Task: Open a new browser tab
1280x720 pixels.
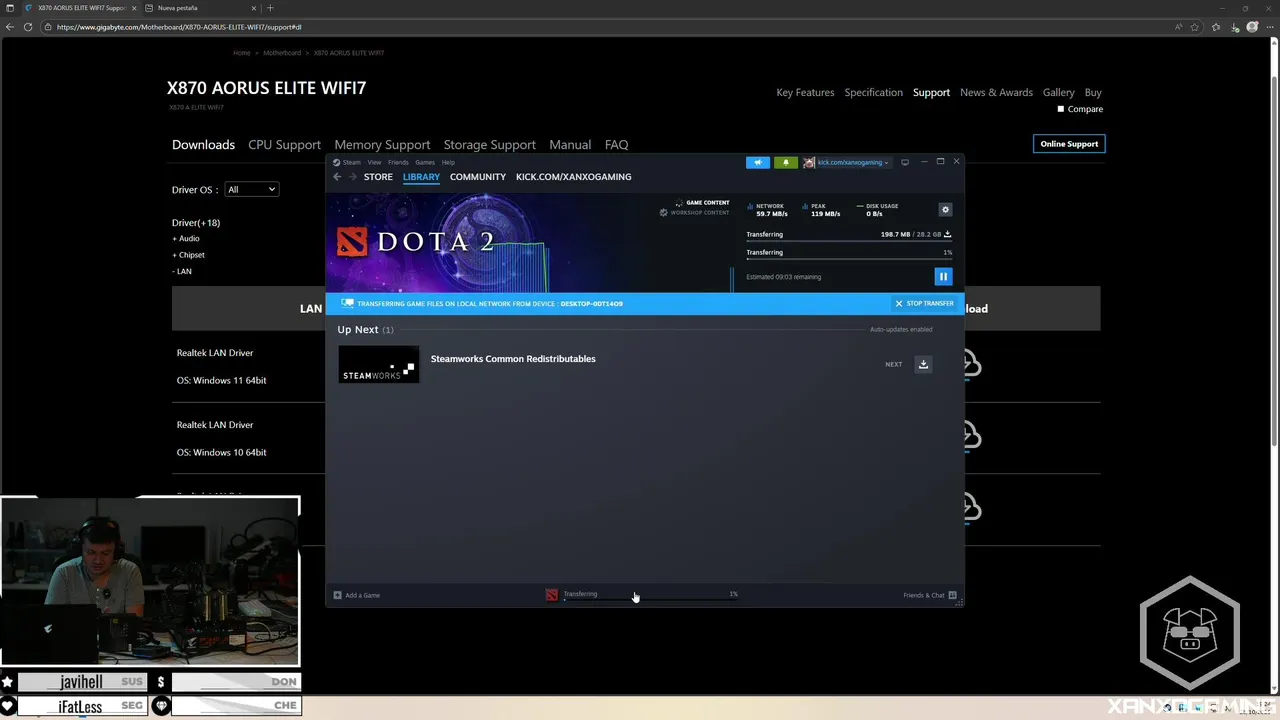Action: click(x=270, y=8)
